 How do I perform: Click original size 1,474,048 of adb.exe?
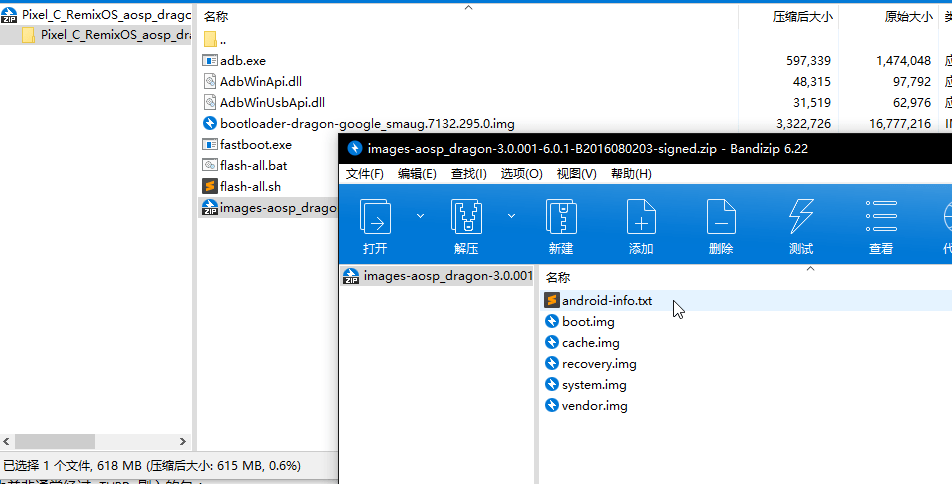[x=903, y=60]
